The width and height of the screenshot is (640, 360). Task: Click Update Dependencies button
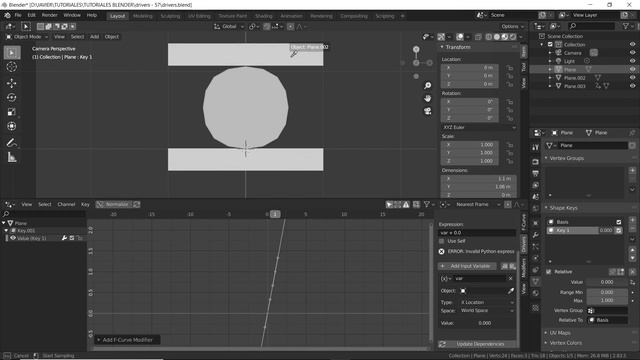coord(476,344)
